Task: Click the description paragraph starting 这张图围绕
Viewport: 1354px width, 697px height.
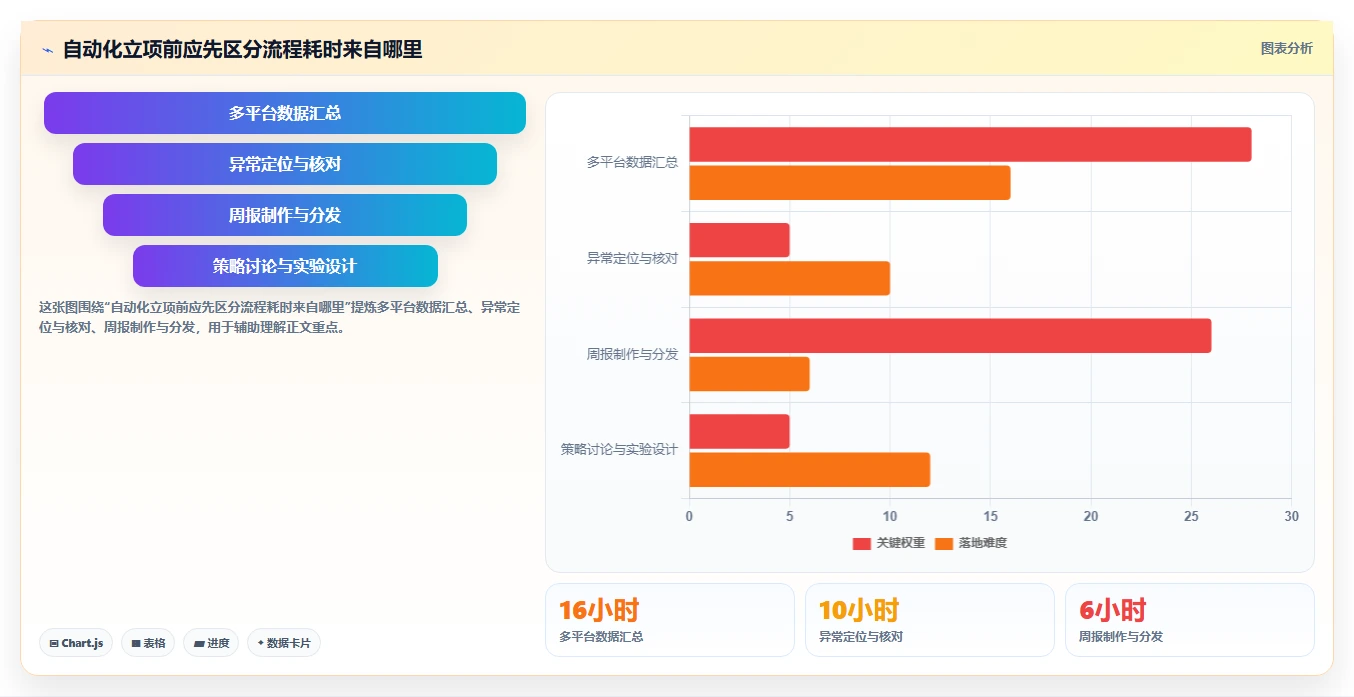Action: tap(279, 317)
